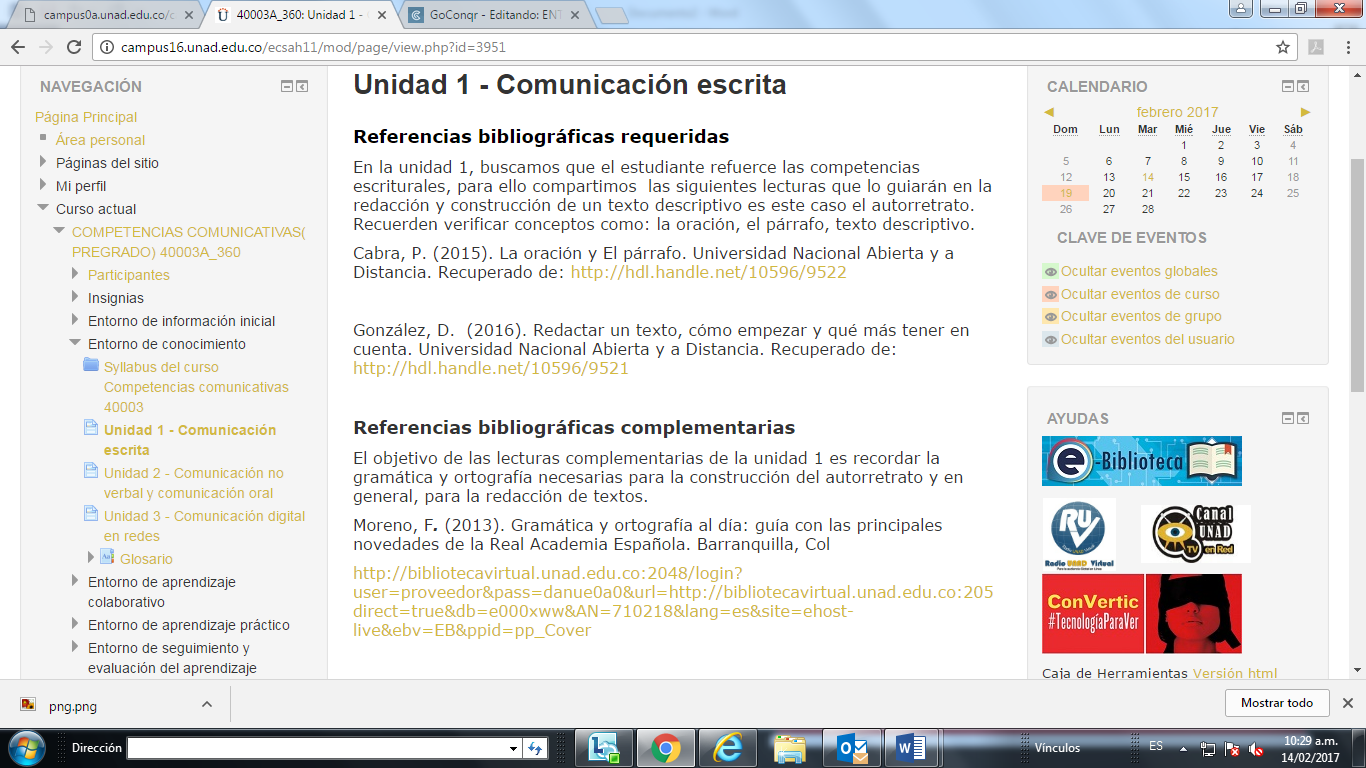Go to next month in the calendar

[x=1305, y=112]
